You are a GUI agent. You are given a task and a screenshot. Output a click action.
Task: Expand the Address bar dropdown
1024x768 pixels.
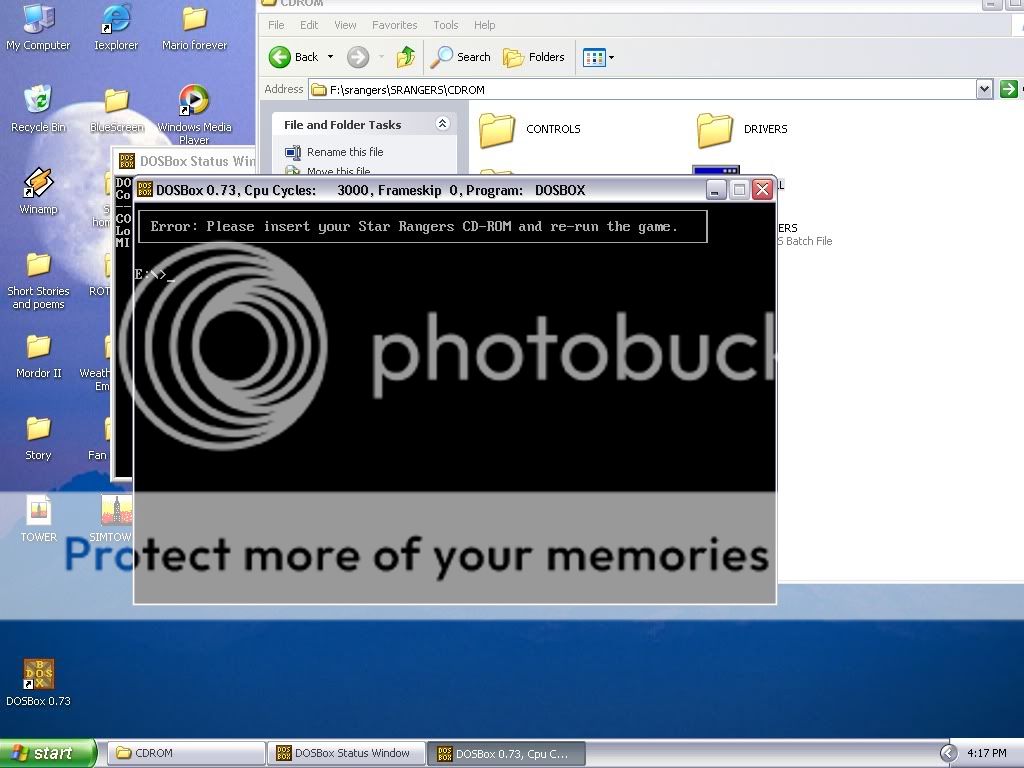click(984, 89)
